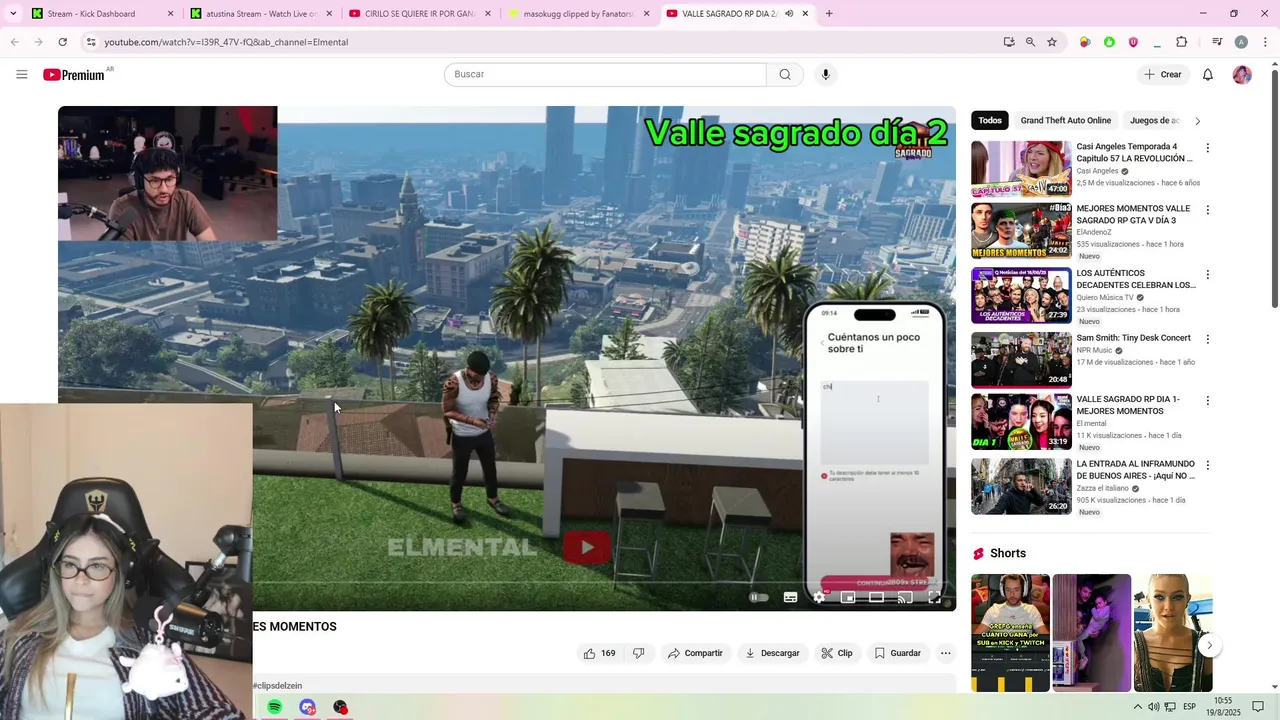Start voice search with microphone icon
This screenshot has width=1280, height=720.
(x=825, y=74)
